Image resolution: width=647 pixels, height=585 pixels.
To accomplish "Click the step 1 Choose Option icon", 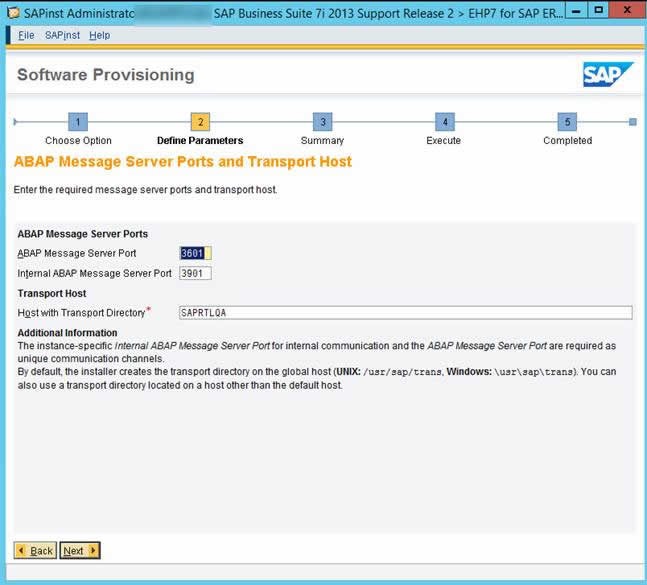I will tap(78, 122).
